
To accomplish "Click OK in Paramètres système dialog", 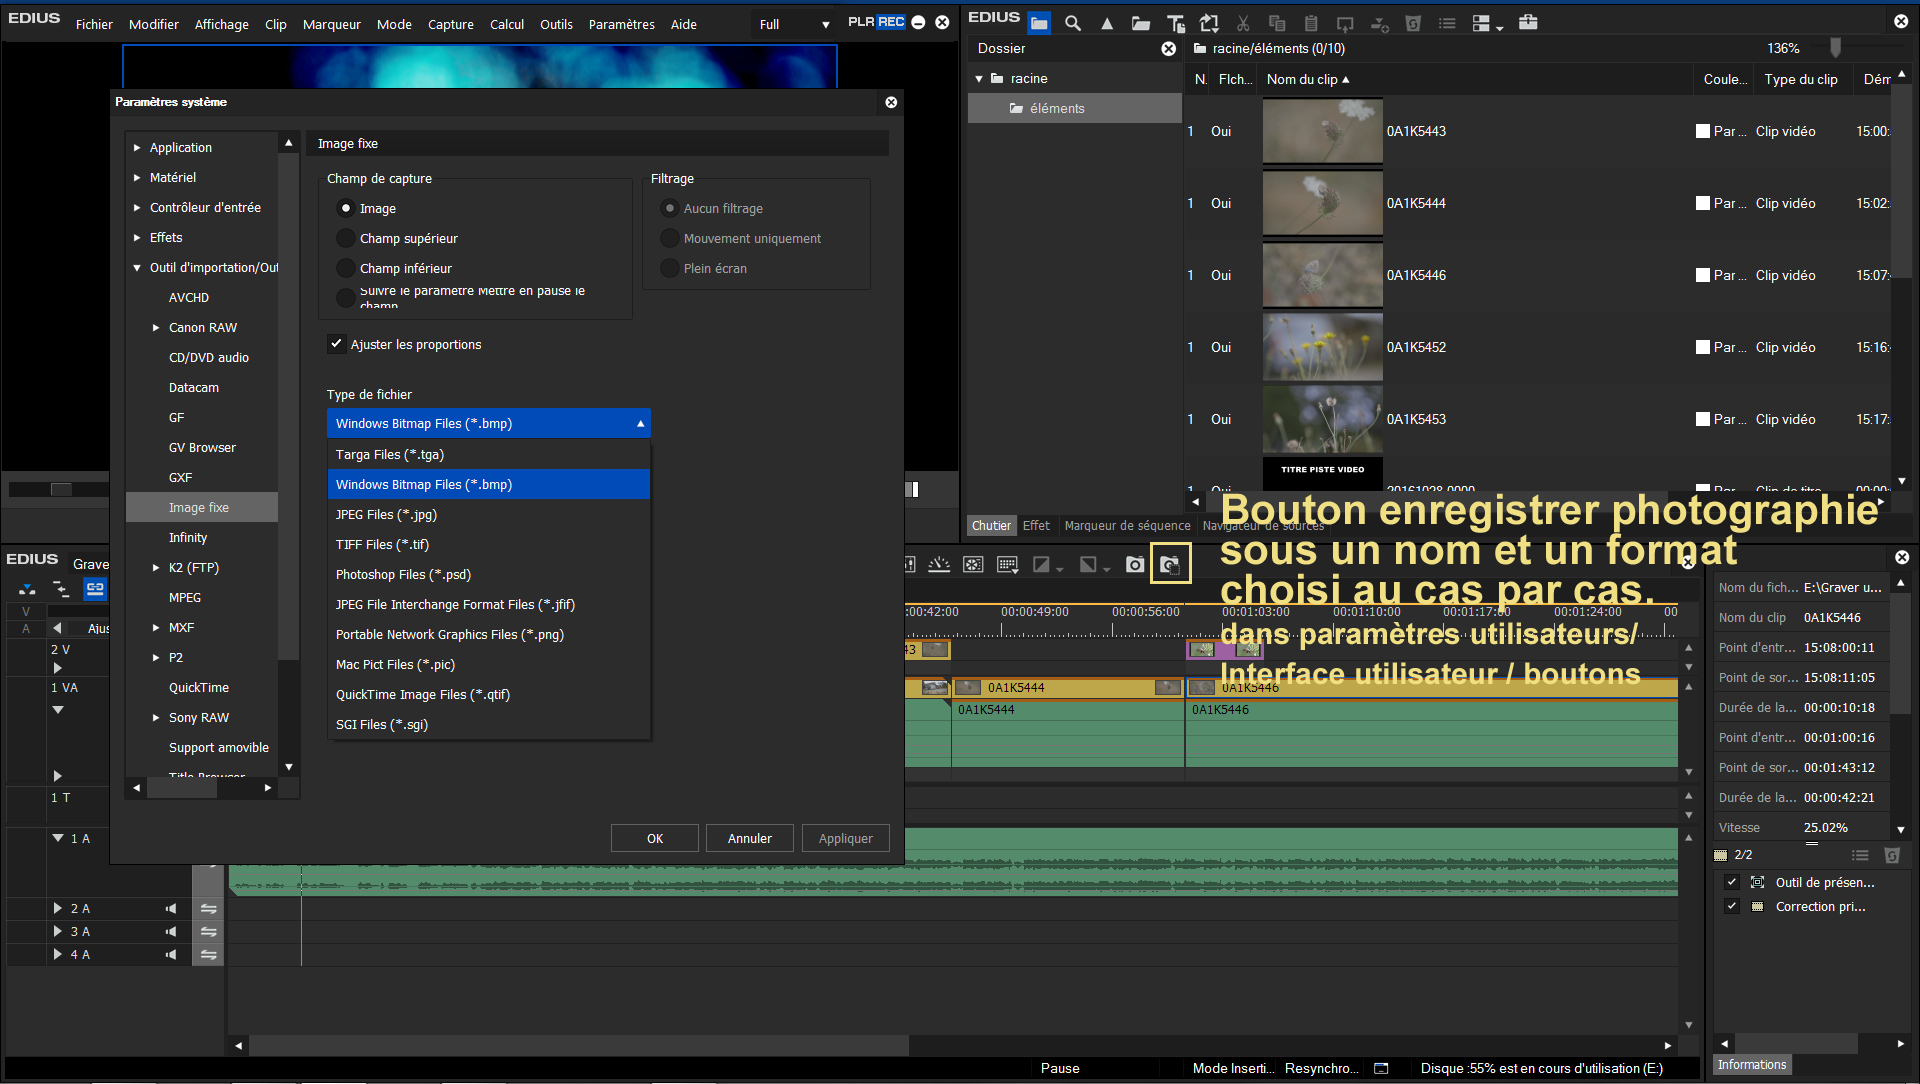I will (x=655, y=838).
